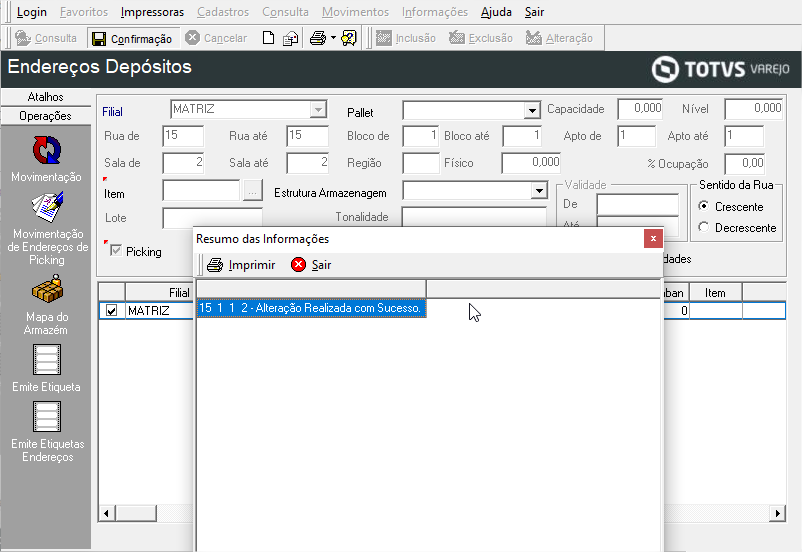Open Movimentação de Endereços de Picking icon
Screen dimensions: 802x552
pos(47,207)
